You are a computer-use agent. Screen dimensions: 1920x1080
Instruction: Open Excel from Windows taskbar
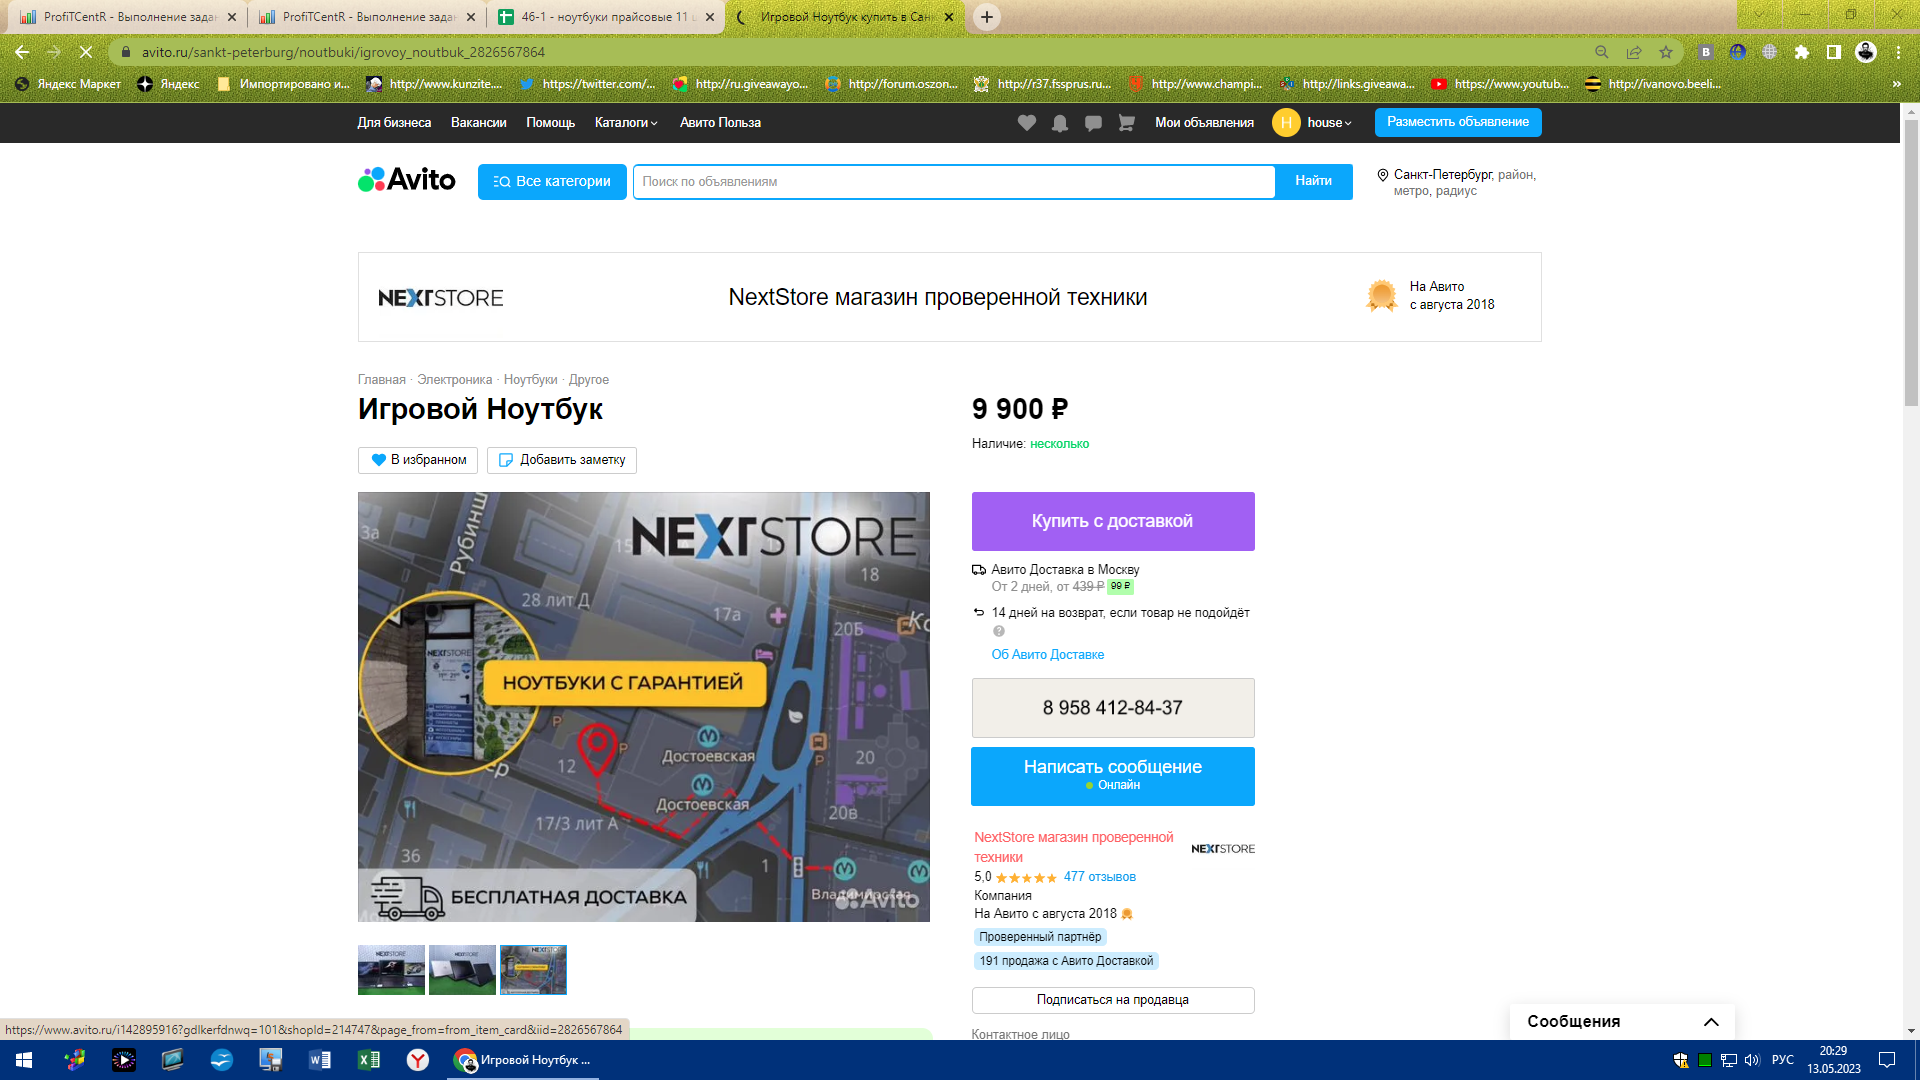(368, 1060)
